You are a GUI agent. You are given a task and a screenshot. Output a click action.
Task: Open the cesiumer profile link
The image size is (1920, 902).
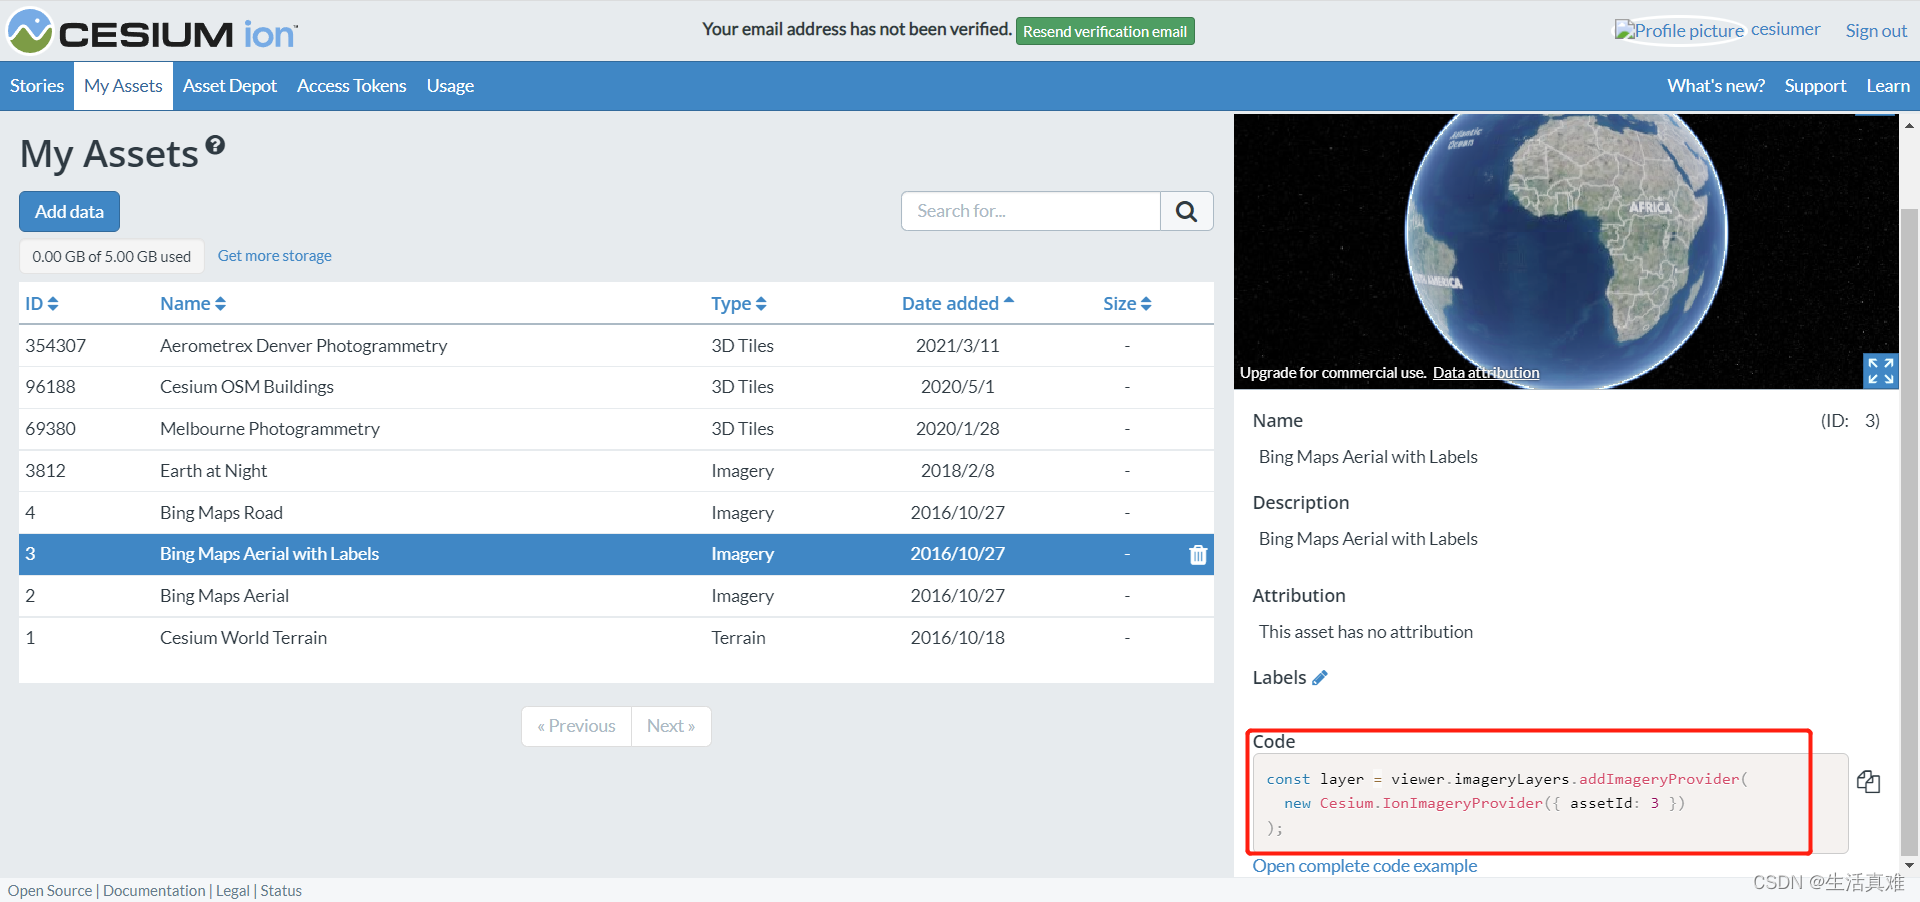1785,30
